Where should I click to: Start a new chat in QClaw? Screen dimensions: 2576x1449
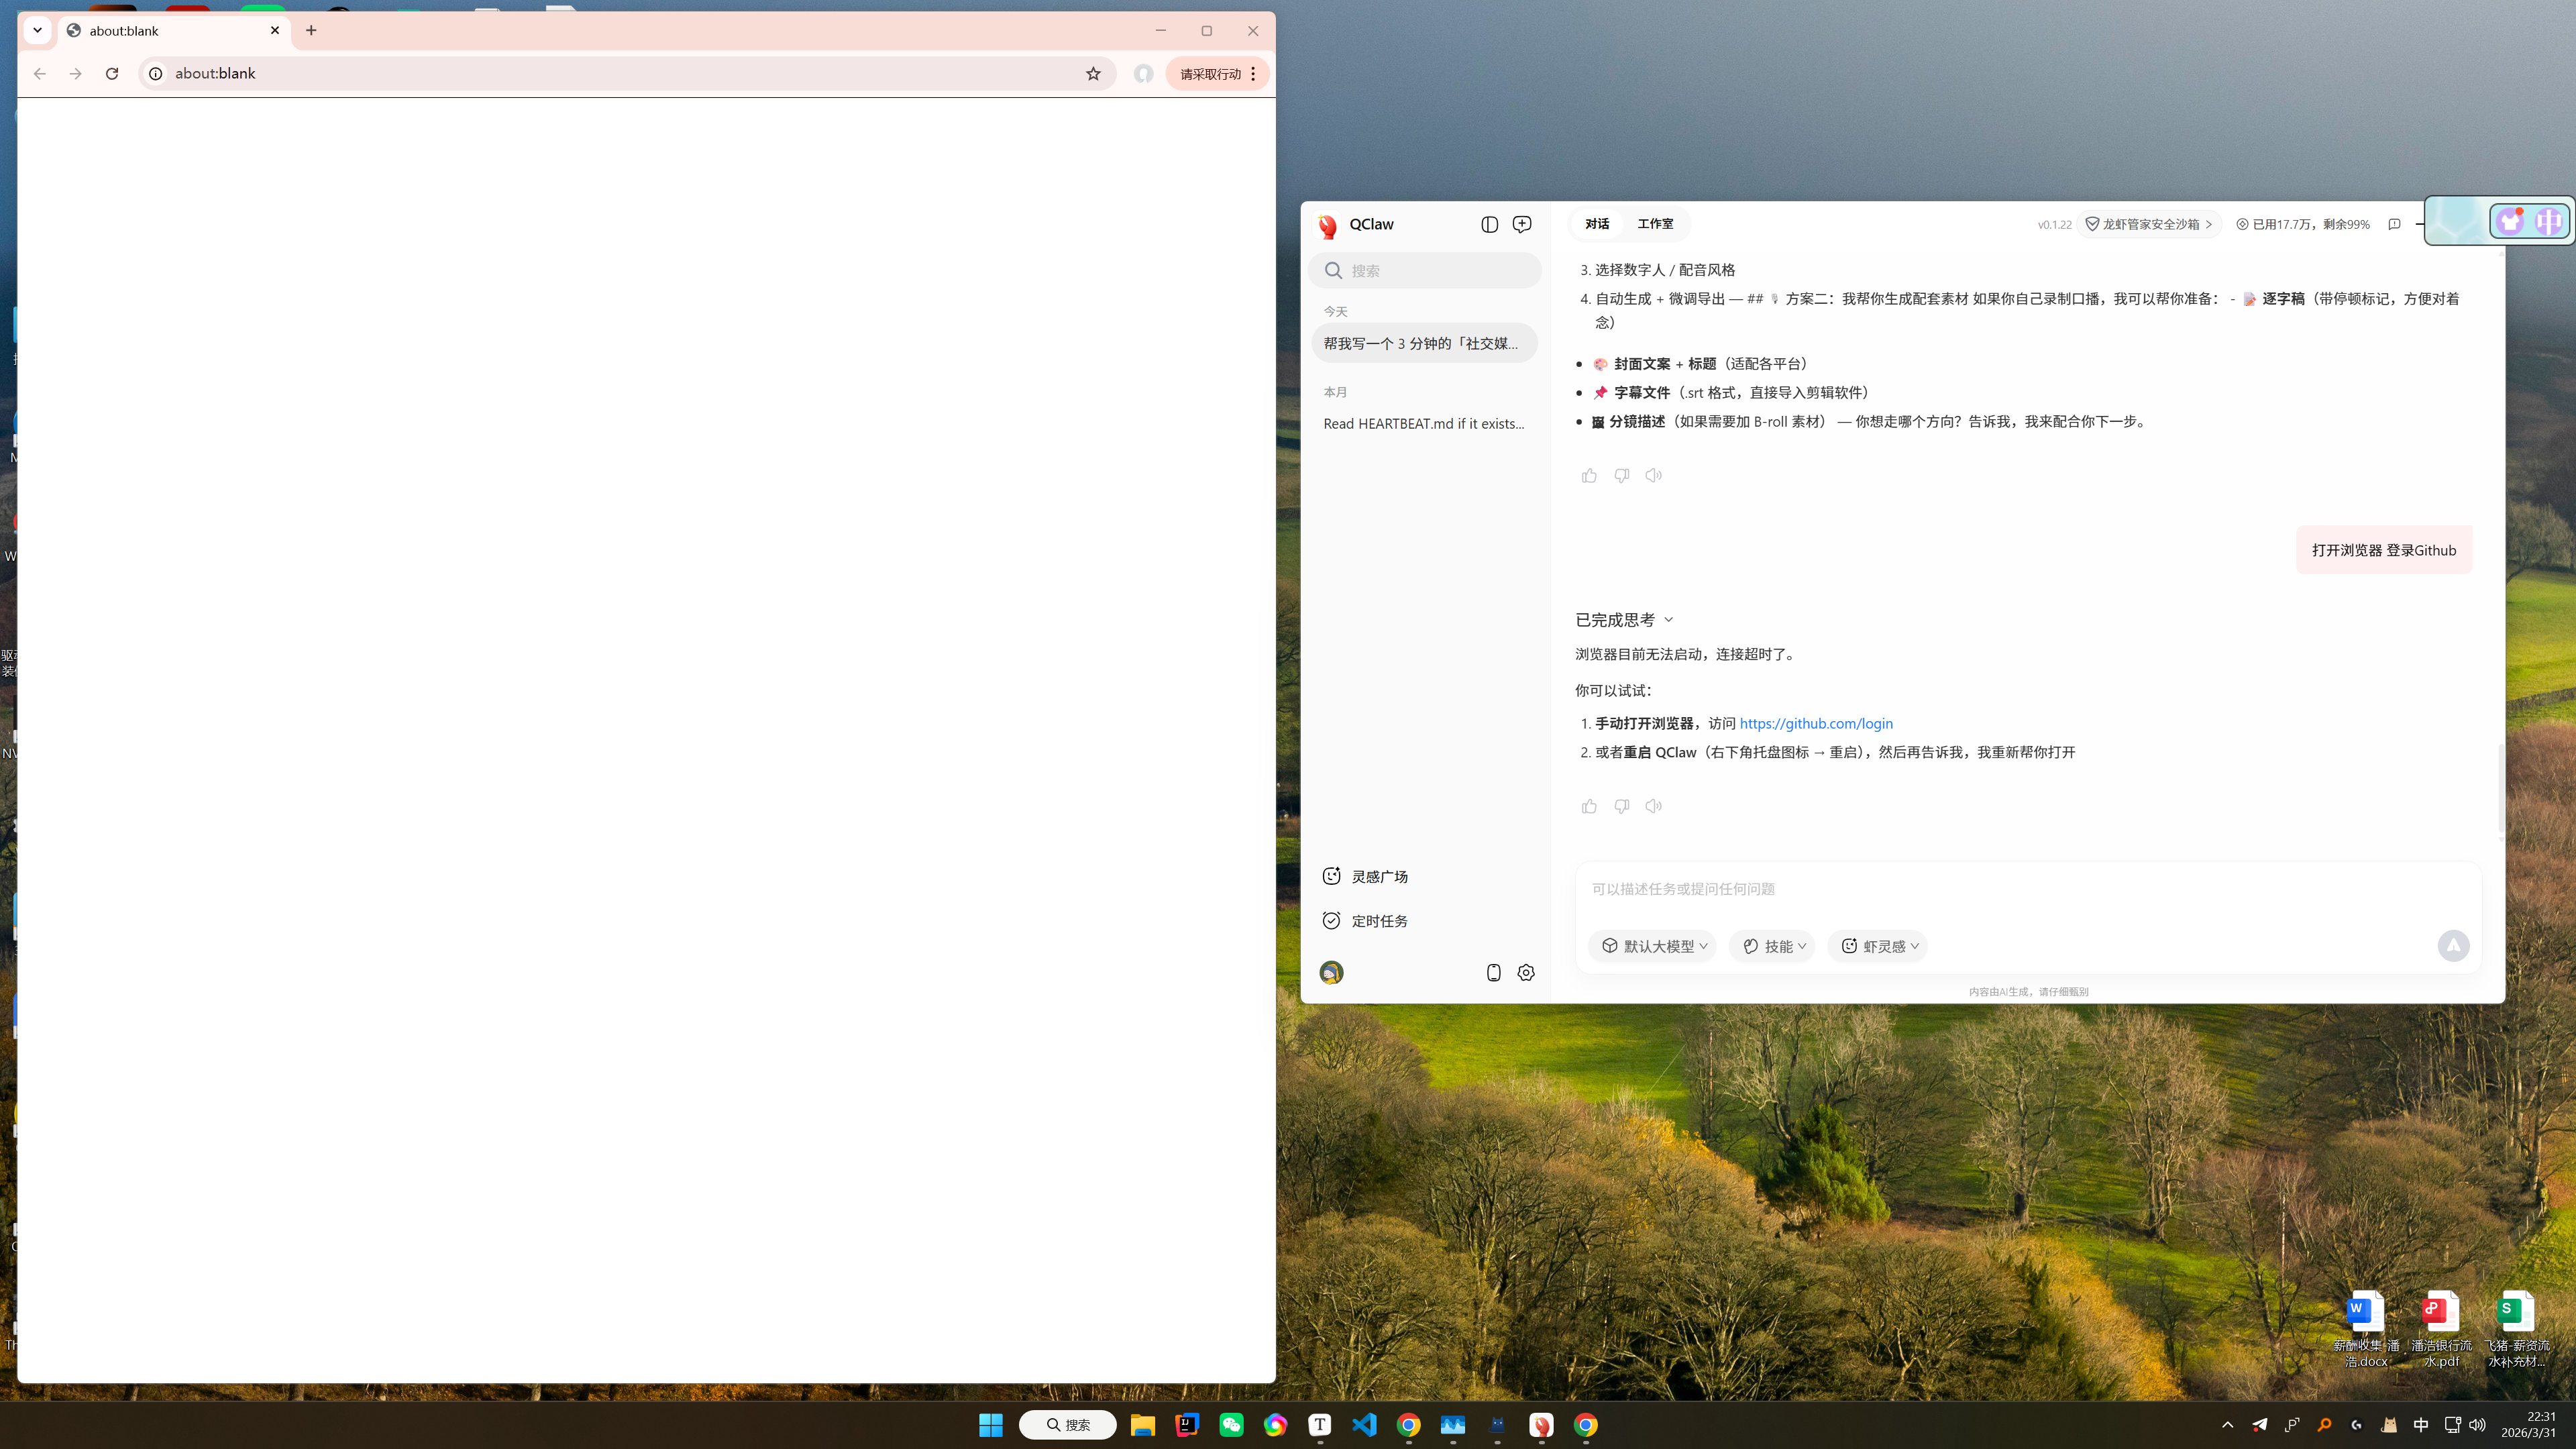[1522, 224]
